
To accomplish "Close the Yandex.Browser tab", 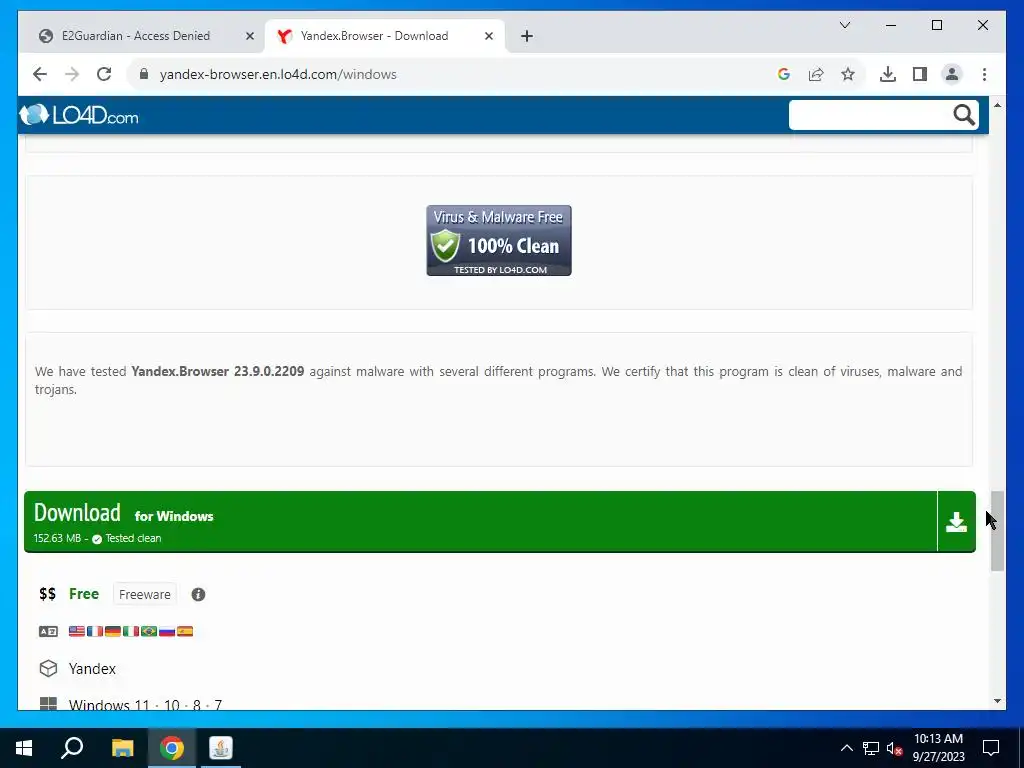I will 488,37.
